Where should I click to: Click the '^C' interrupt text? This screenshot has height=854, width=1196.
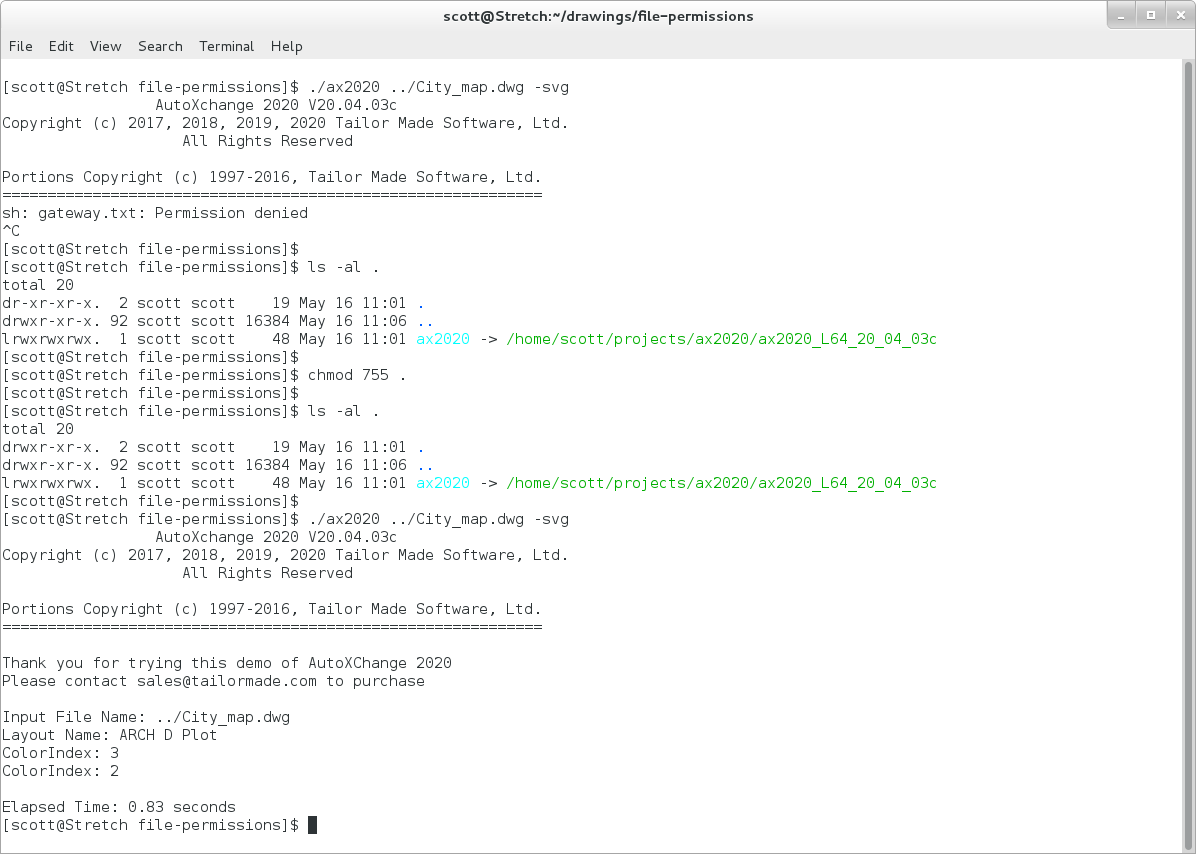[x=11, y=231]
